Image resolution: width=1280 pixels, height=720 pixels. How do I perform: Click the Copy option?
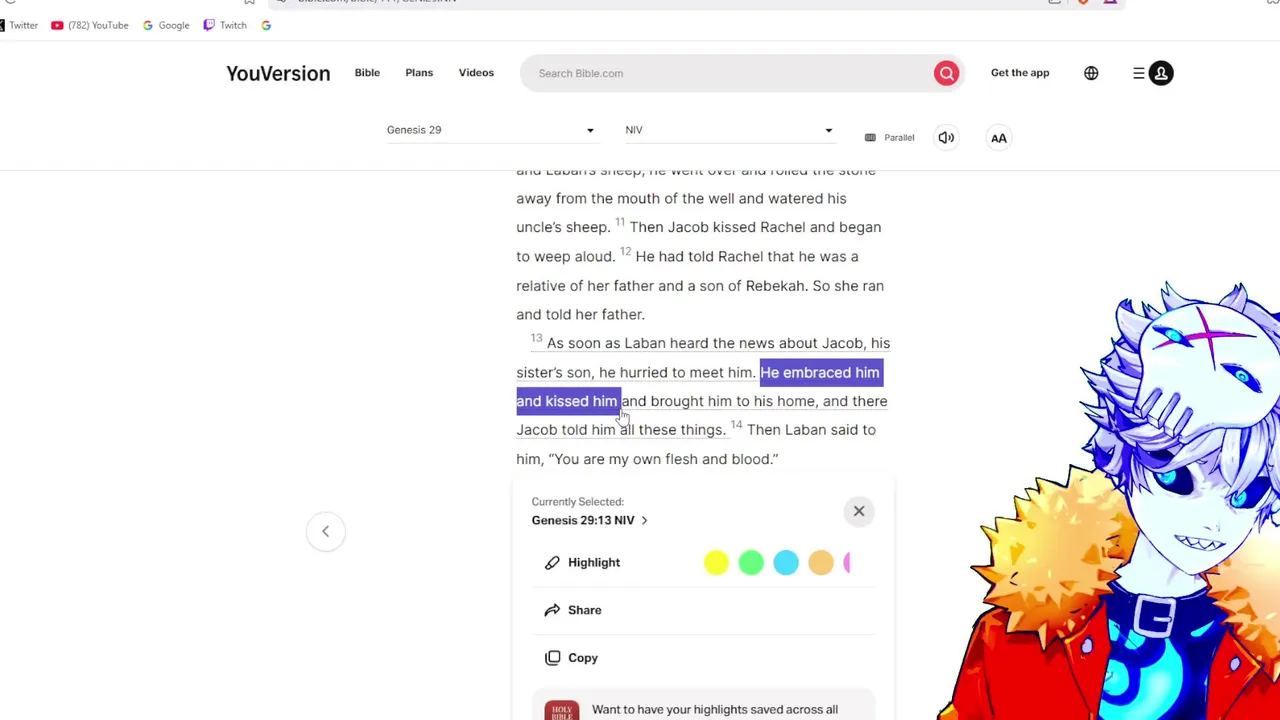pyautogui.click(x=583, y=658)
